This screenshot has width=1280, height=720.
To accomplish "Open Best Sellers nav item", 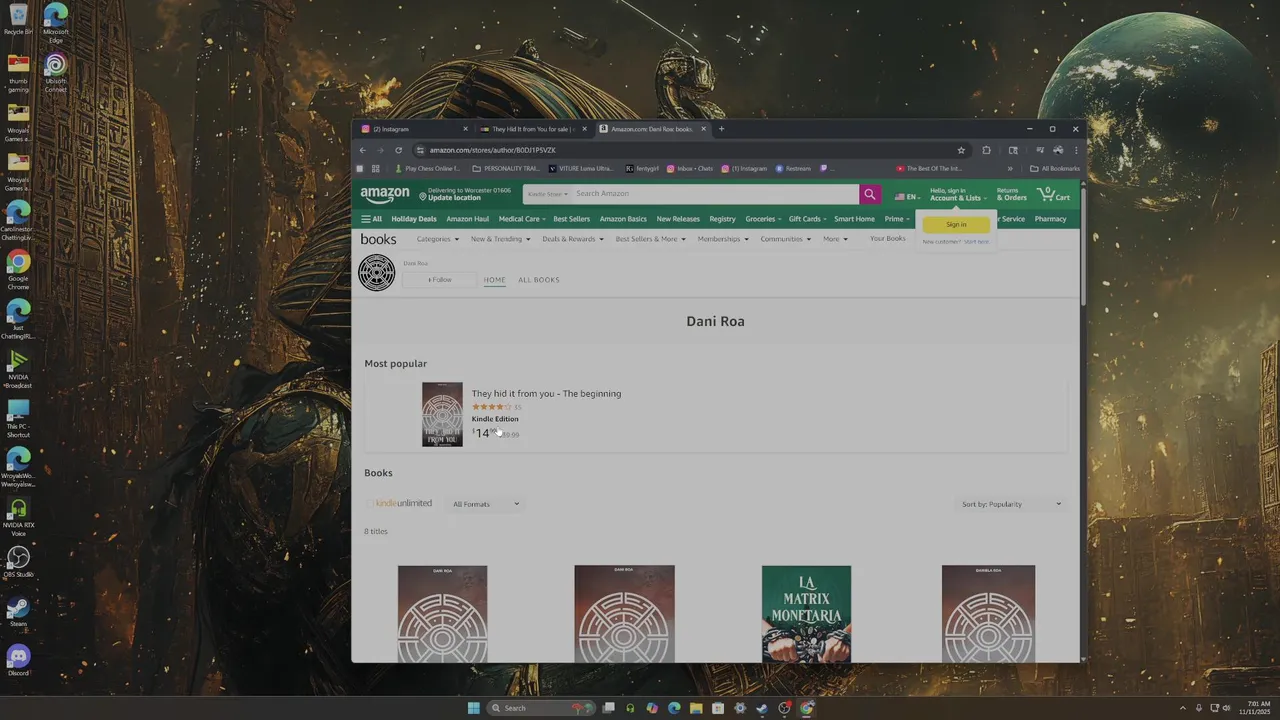I will click(571, 219).
